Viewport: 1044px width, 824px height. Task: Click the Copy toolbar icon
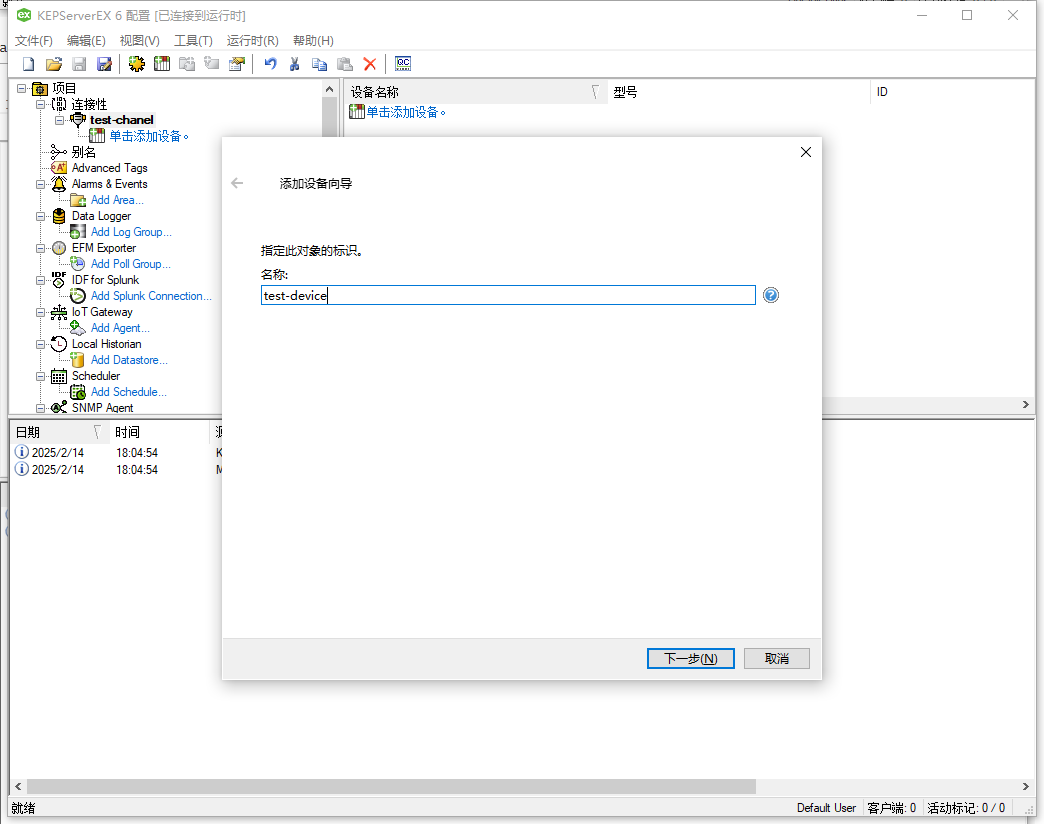(320, 64)
